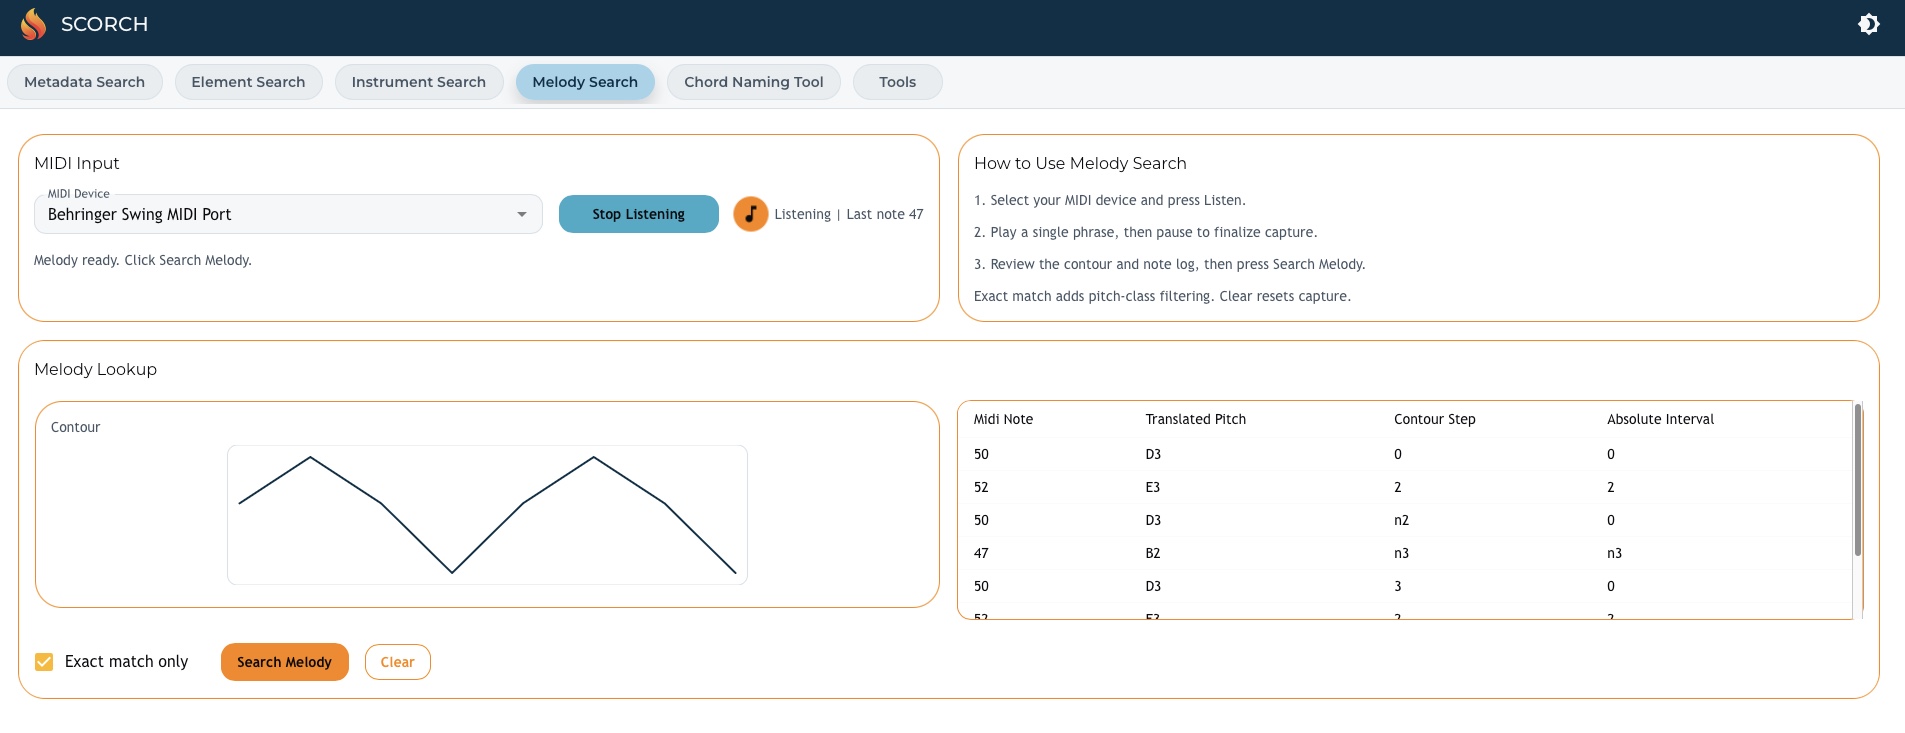Image resolution: width=1905 pixels, height=733 pixels.
Task: Click the Stop Listening button
Action: [638, 214]
